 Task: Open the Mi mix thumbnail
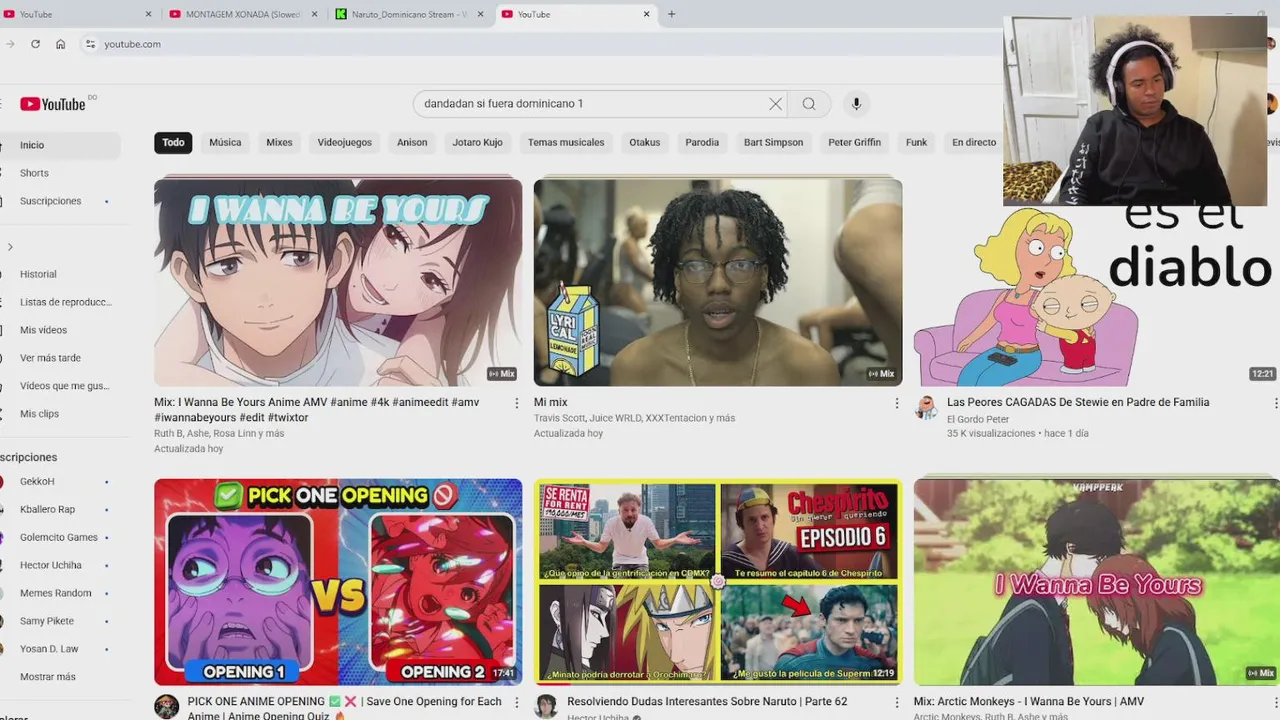[x=718, y=282]
